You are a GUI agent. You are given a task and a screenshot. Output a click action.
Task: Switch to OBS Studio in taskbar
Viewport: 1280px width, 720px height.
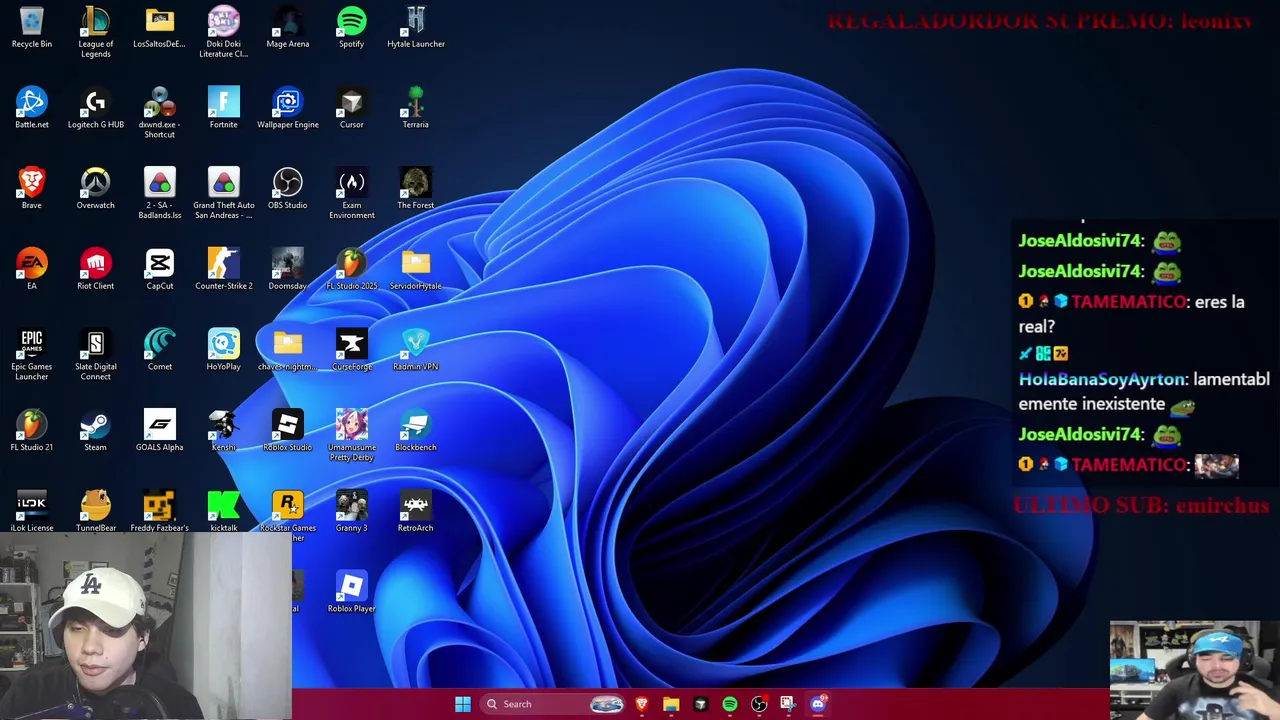click(x=759, y=704)
